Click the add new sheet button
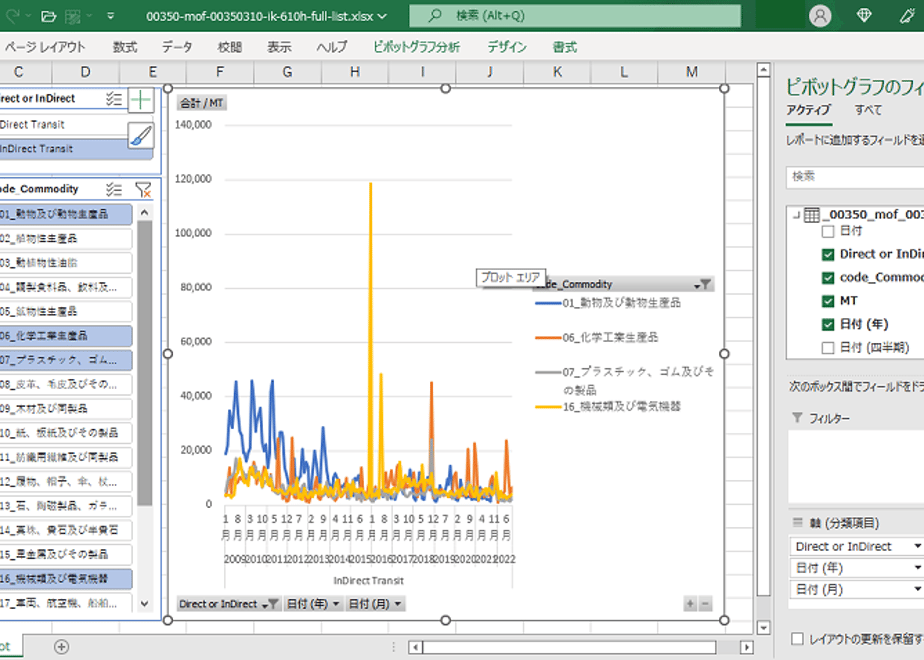The height and width of the screenshot is (660, 924). tap(61, 647)
